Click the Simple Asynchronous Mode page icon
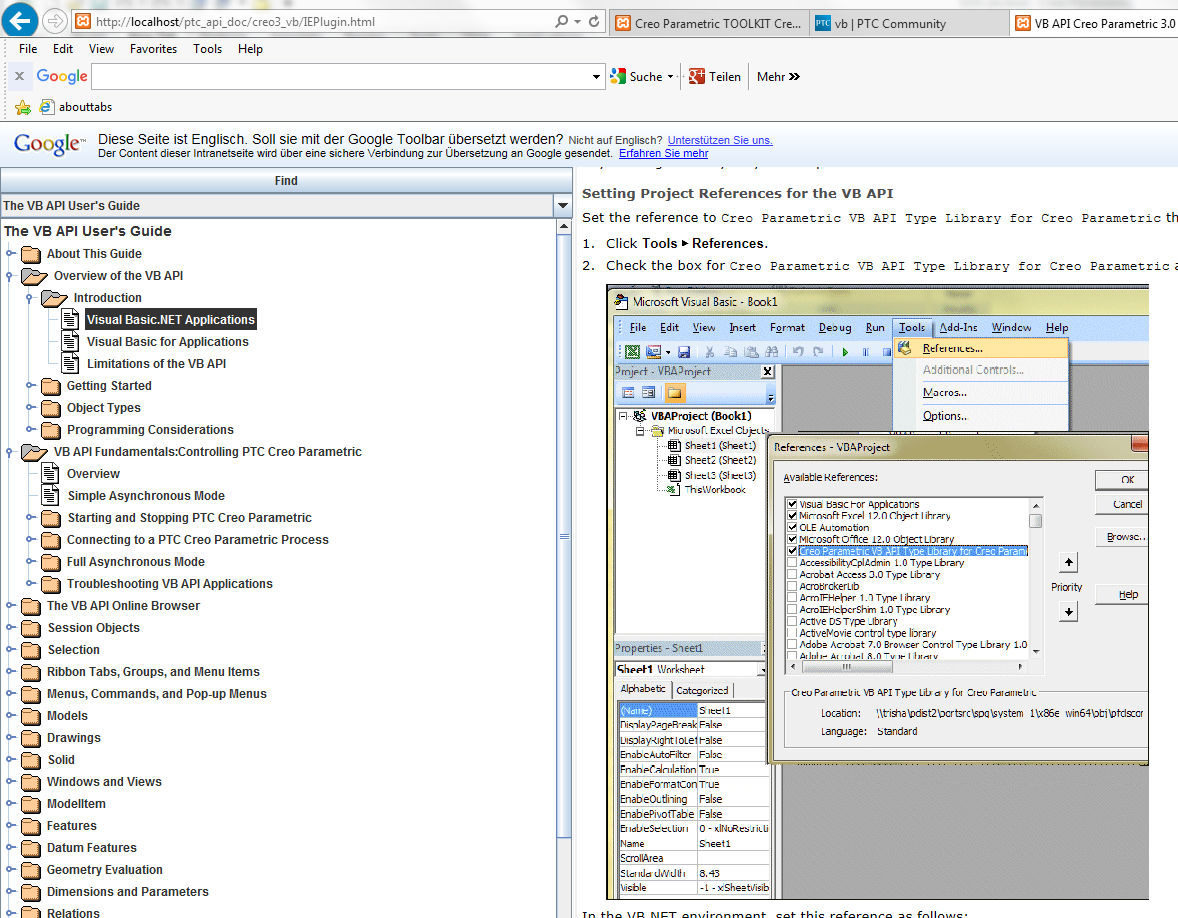The width and height of the screenshot is (1178, 918). tap(50, 495)
